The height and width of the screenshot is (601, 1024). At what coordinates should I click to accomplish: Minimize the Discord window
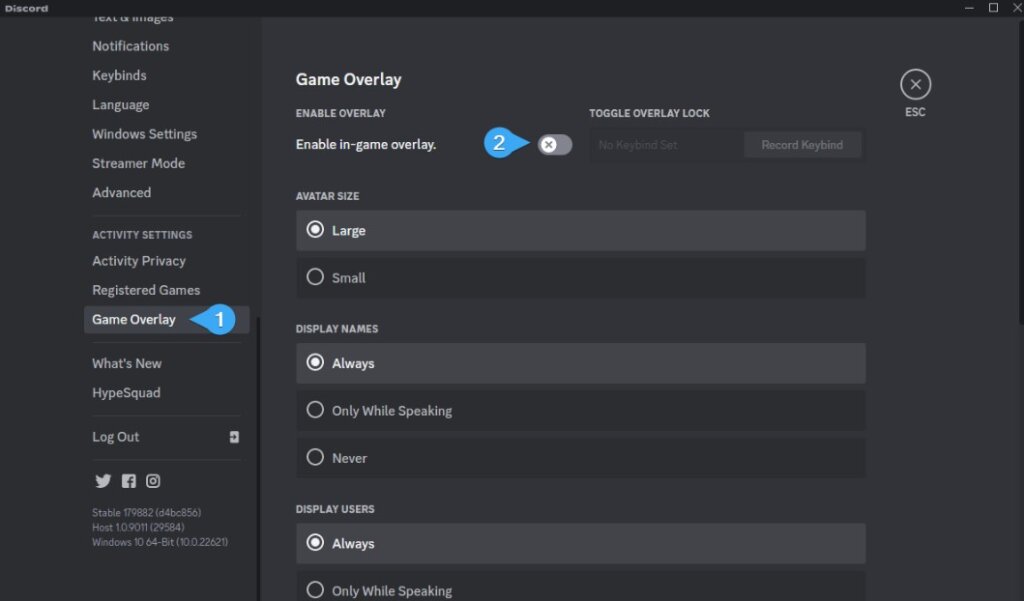(969, 8)
